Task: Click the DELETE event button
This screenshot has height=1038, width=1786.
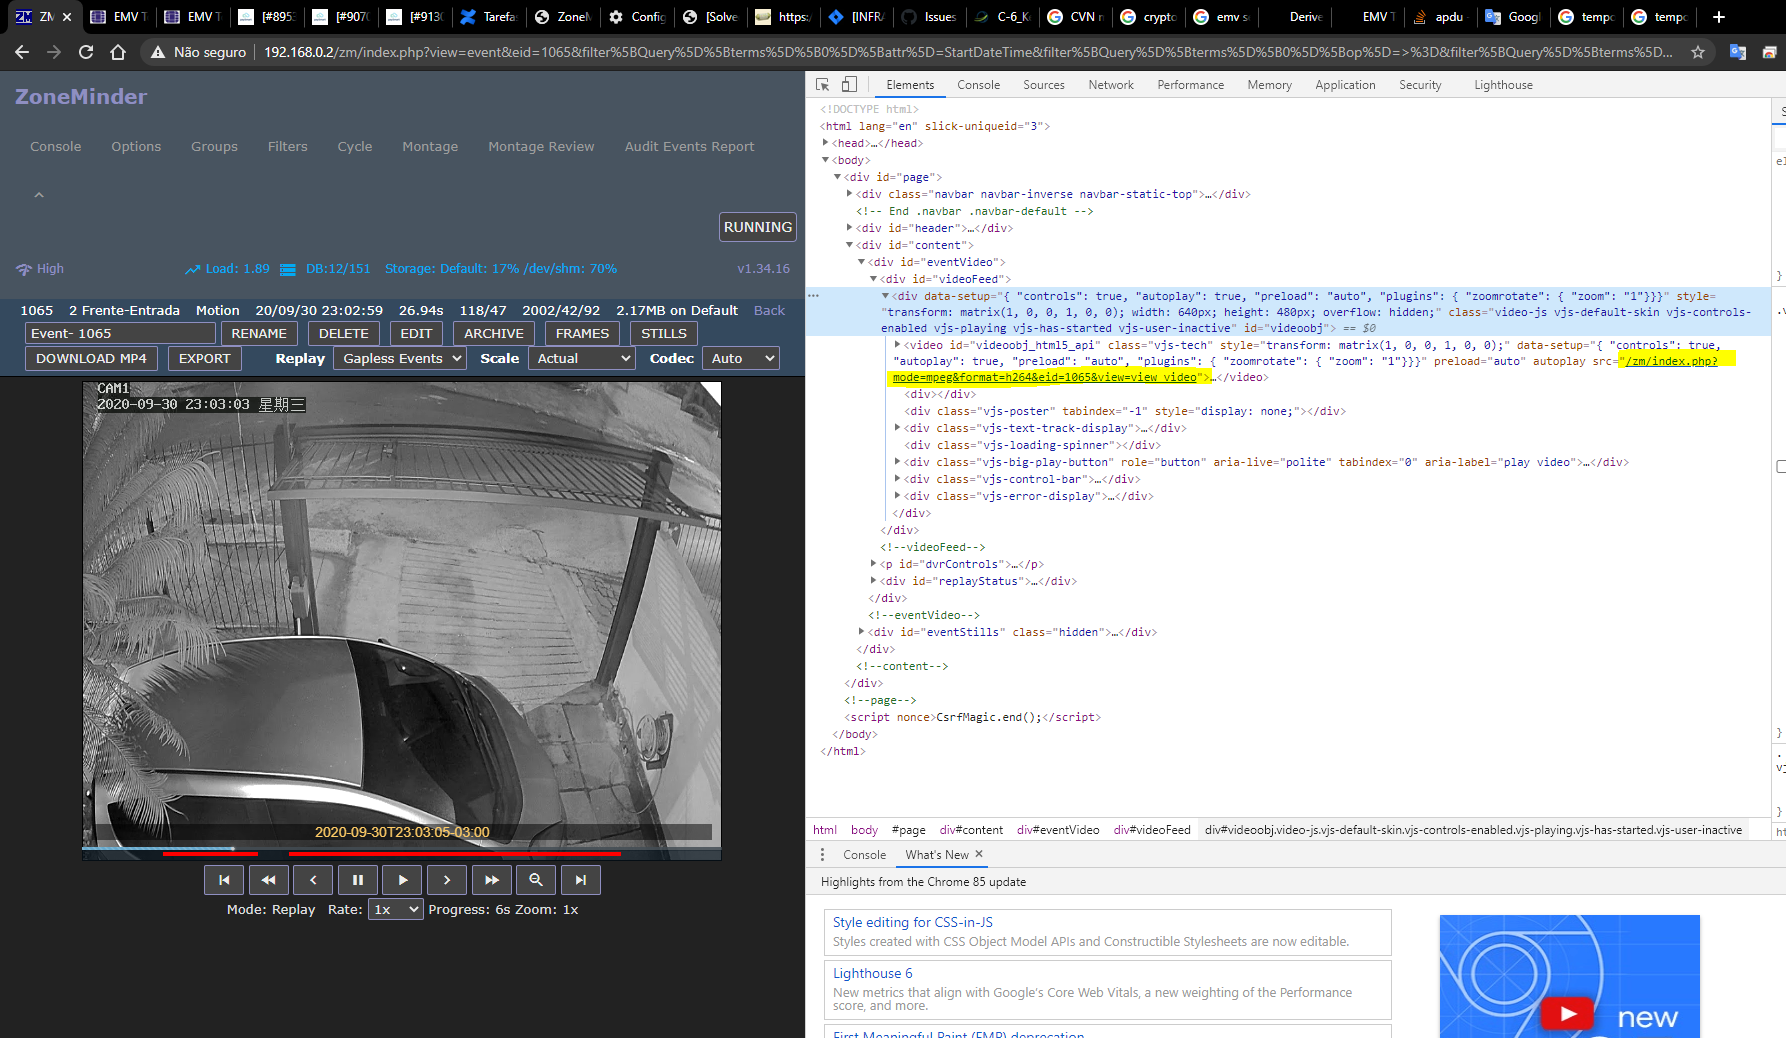Action: click(x=344, y=333)
